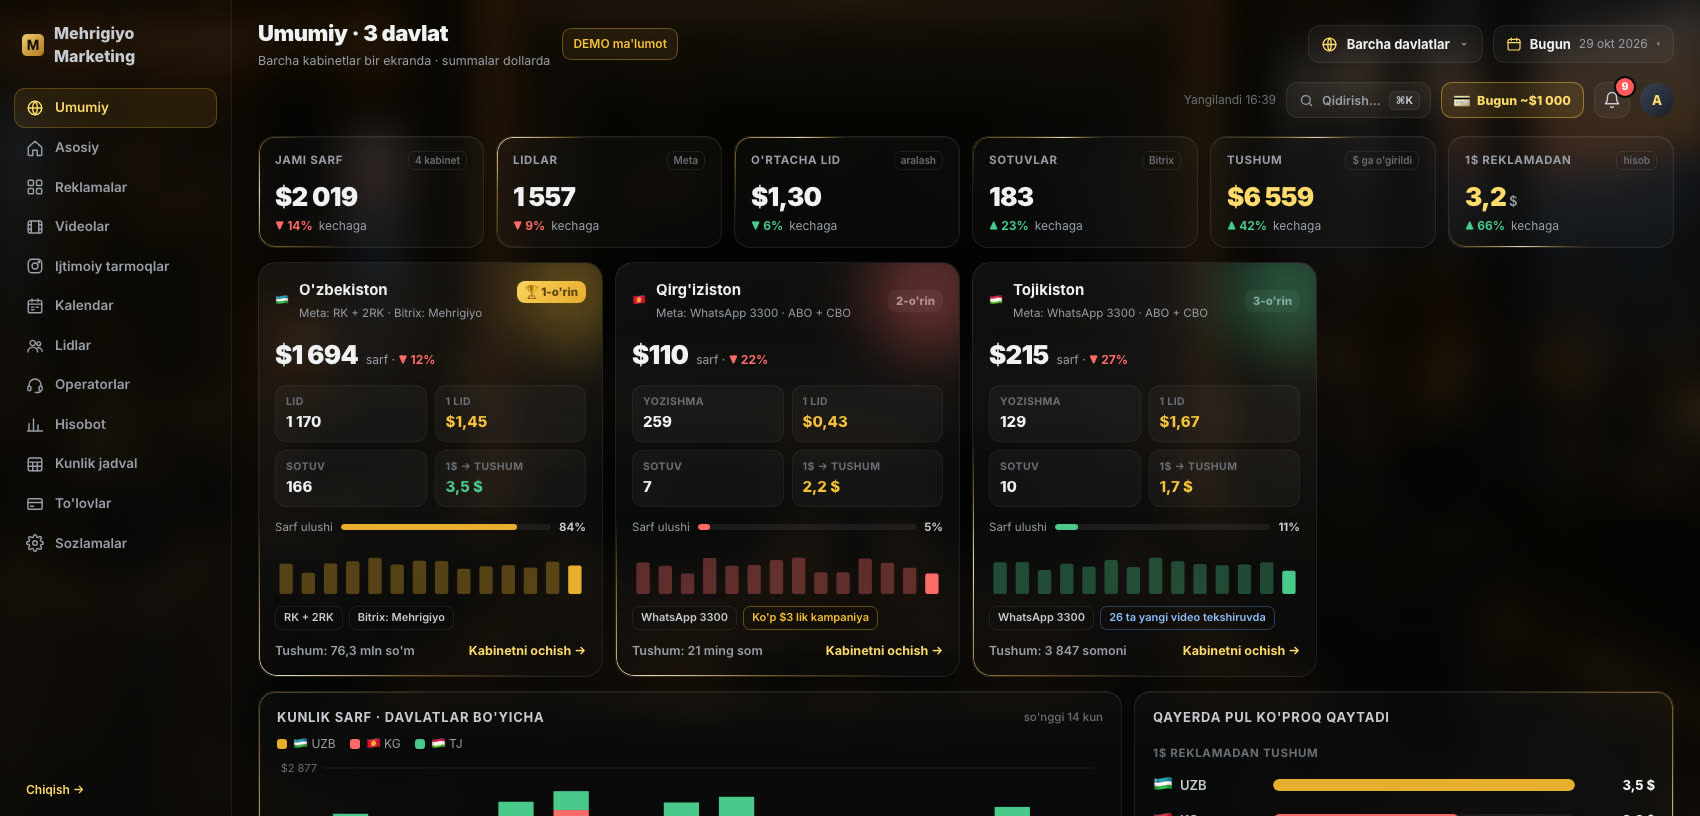
Task: Click Tojikiston Sarf ulushi 11% progress bar
Action: coord(1162,527)
